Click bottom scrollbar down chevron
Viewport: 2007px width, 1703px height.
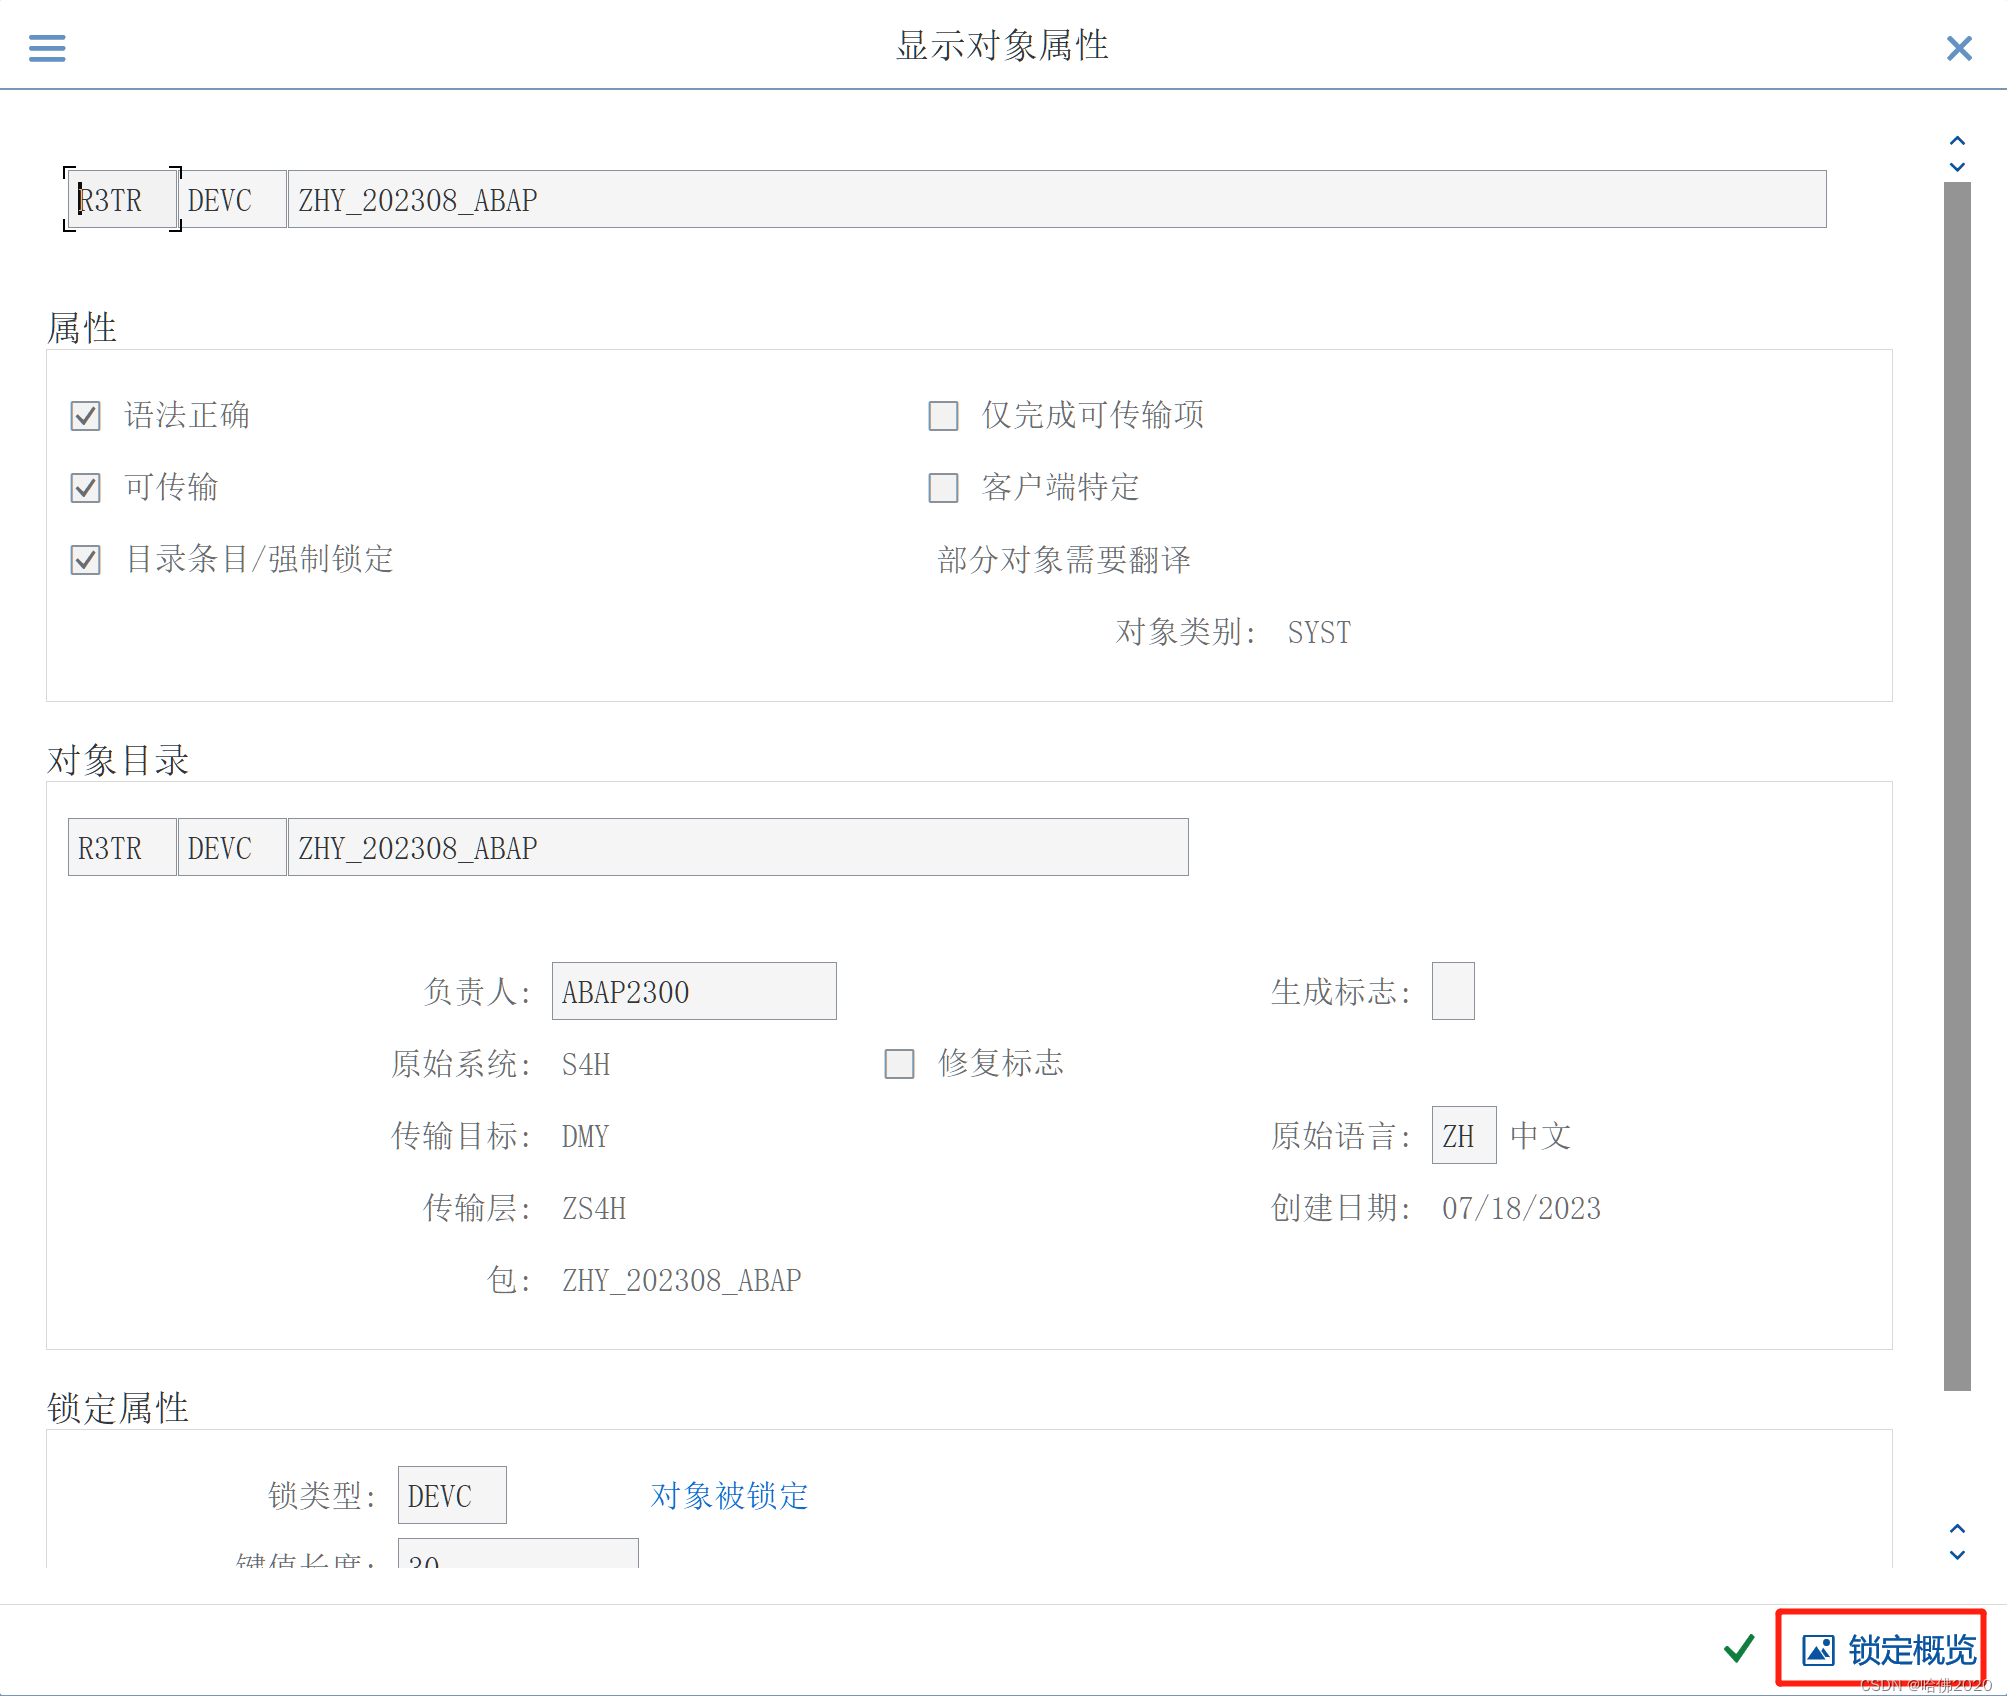1957,1555
